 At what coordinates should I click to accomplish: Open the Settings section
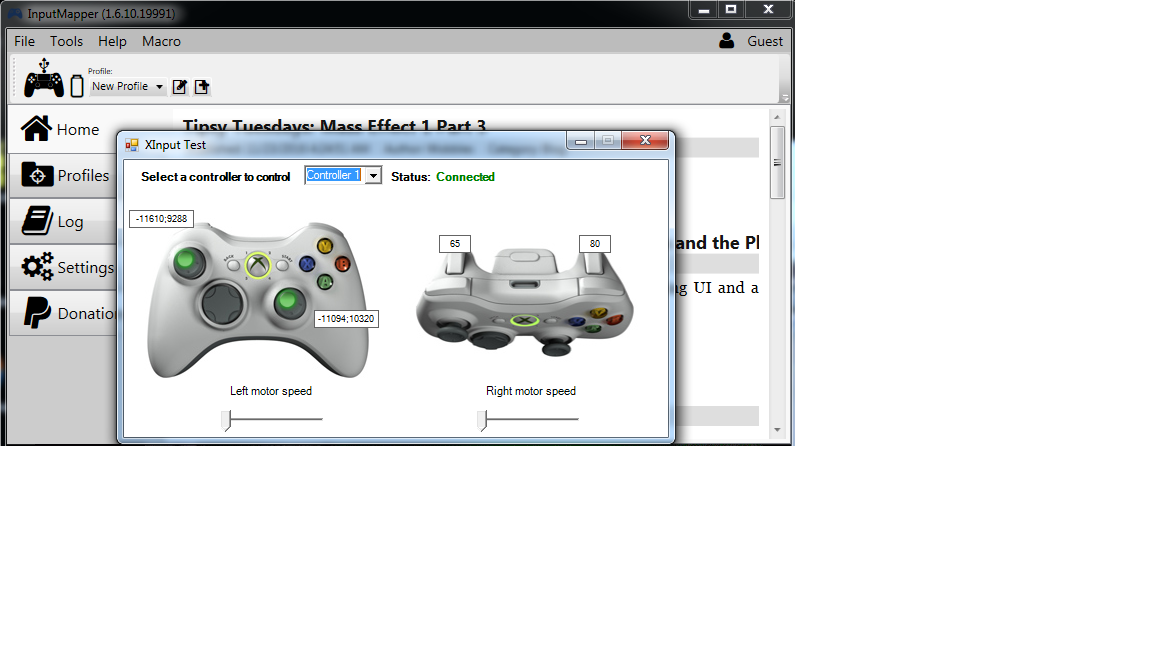pyautogui.click(x=64, y=267)
